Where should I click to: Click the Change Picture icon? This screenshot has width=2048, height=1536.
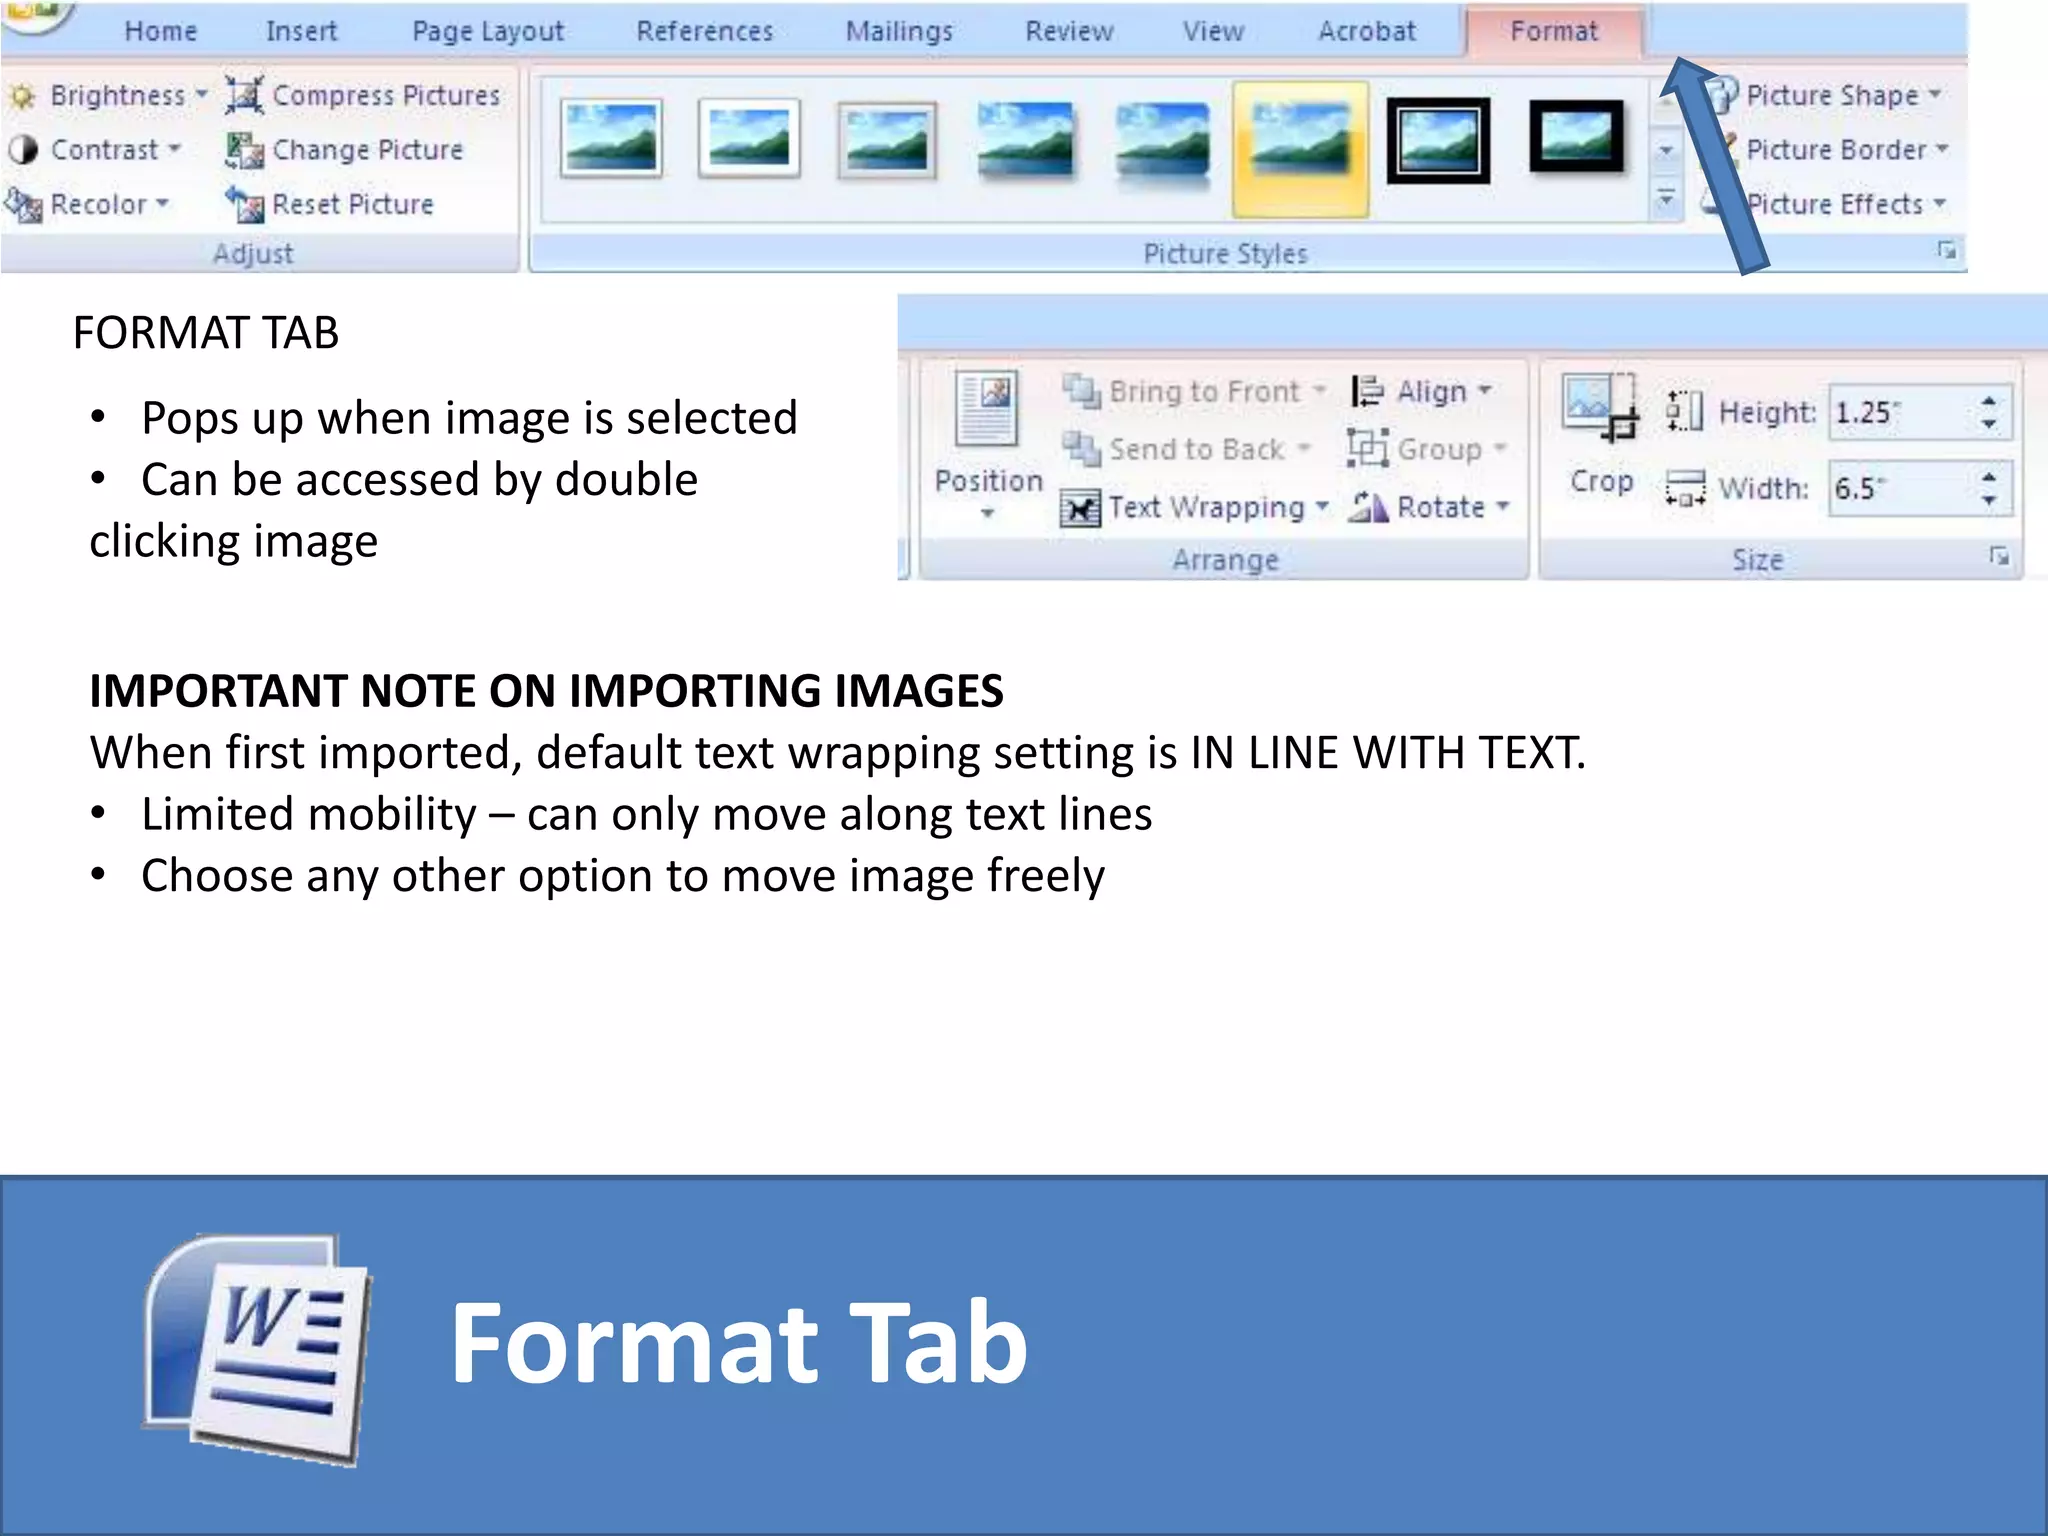[244, 150]
